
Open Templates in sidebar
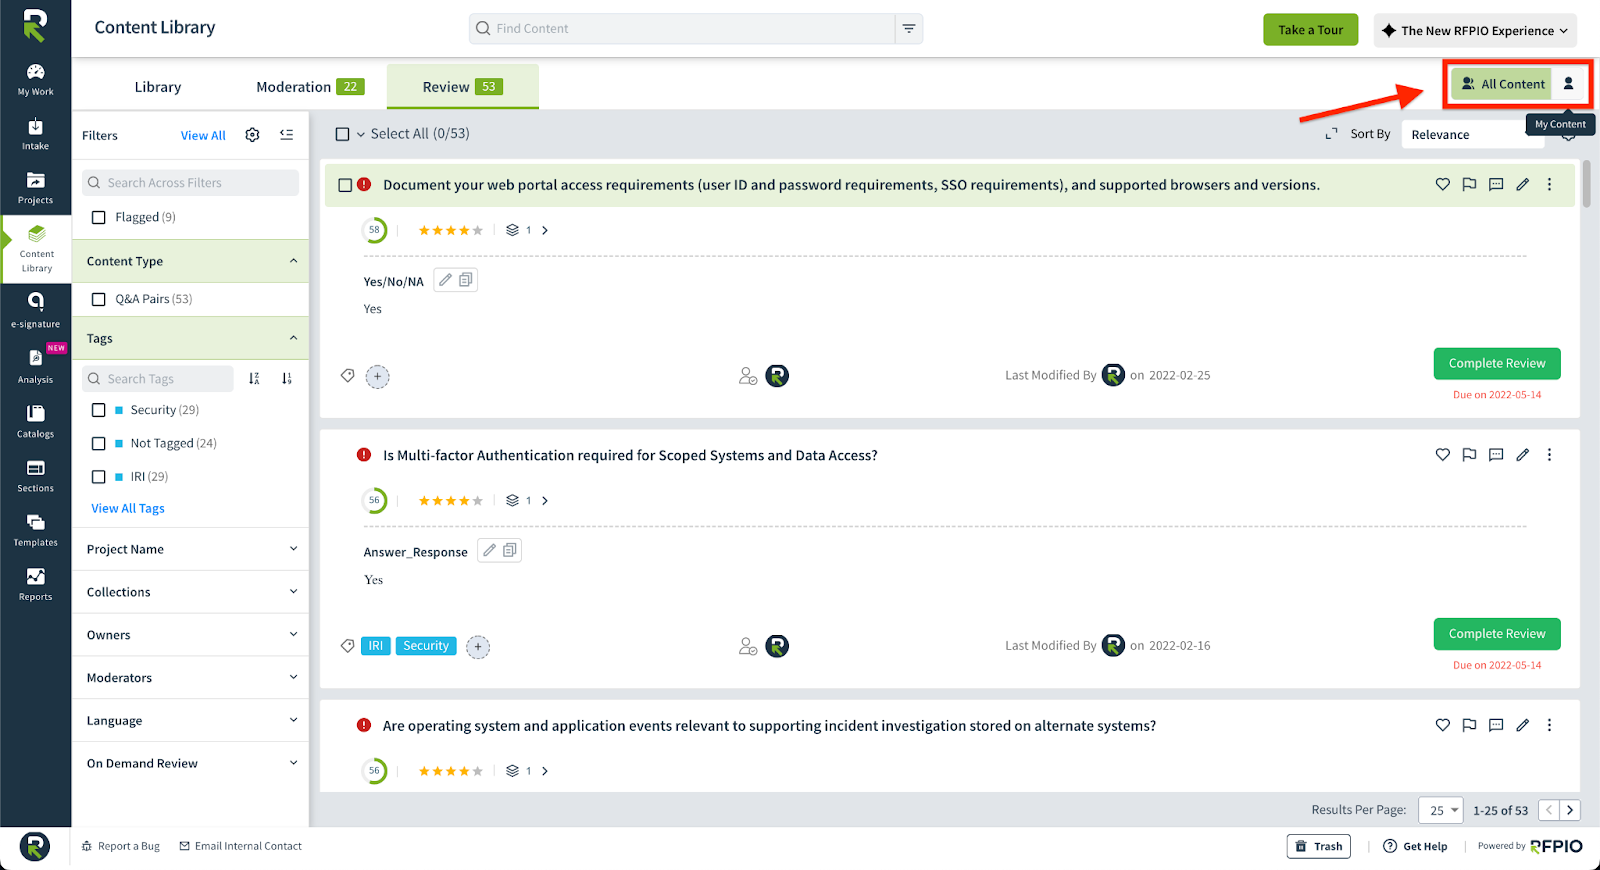click(35, 530)
